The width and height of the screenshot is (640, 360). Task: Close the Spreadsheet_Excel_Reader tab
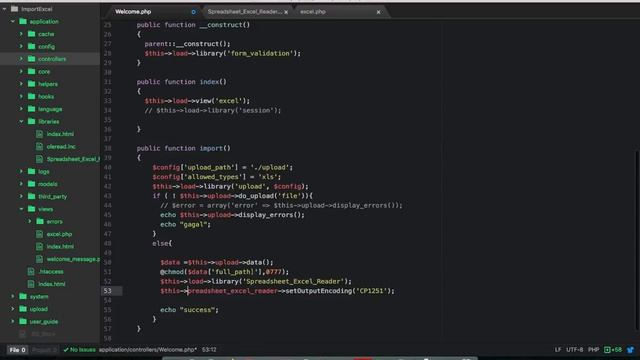click(286, 12)
